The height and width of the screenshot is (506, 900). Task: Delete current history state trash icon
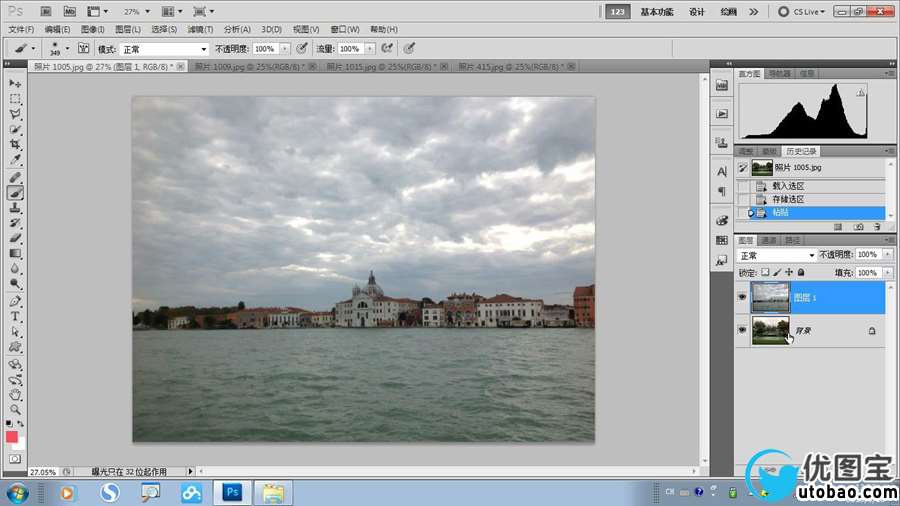click(x=877, y=227)
